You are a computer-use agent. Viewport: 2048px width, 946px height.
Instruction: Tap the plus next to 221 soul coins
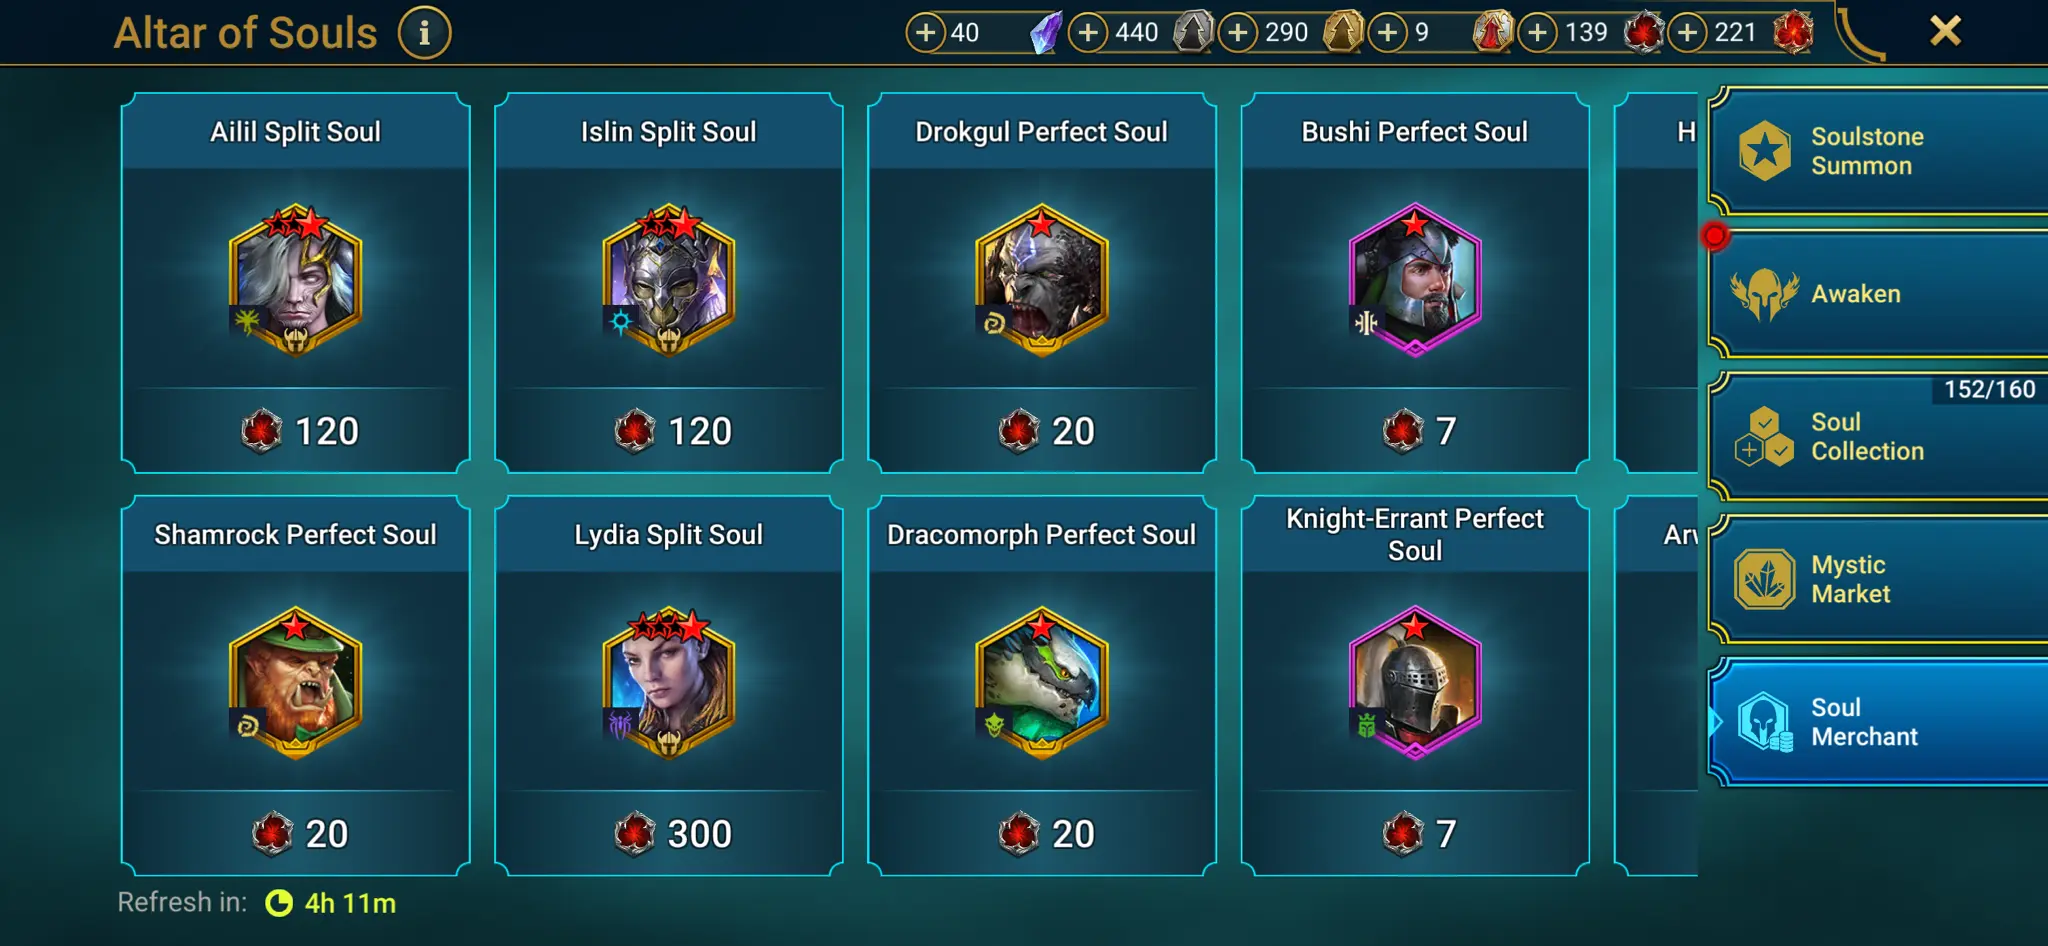[1688, 33]
